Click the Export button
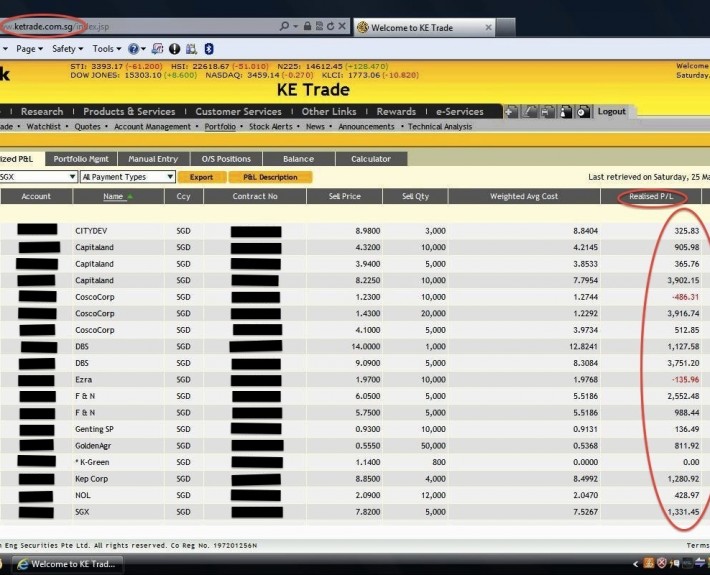This screenshot has width=710, height=575. coord(202,177)
